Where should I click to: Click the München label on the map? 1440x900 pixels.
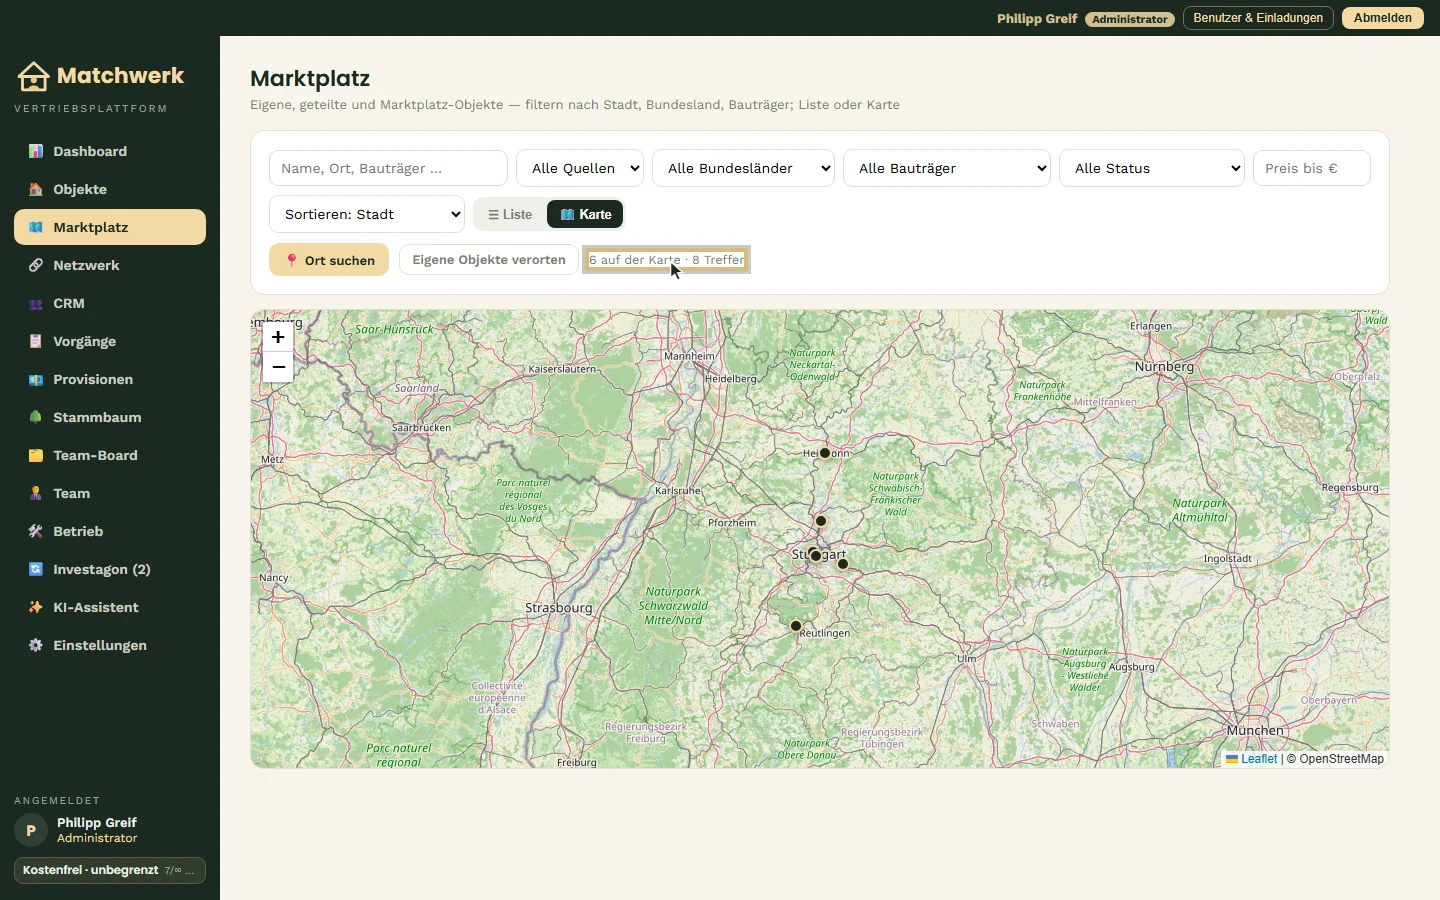[1255, 731]
